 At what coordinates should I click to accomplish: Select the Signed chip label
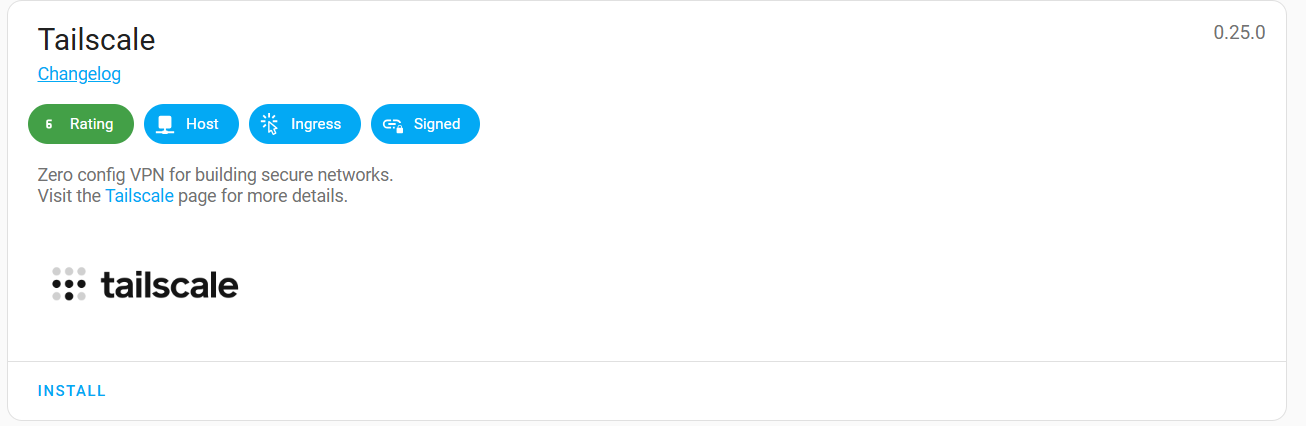tap(437, 125)
